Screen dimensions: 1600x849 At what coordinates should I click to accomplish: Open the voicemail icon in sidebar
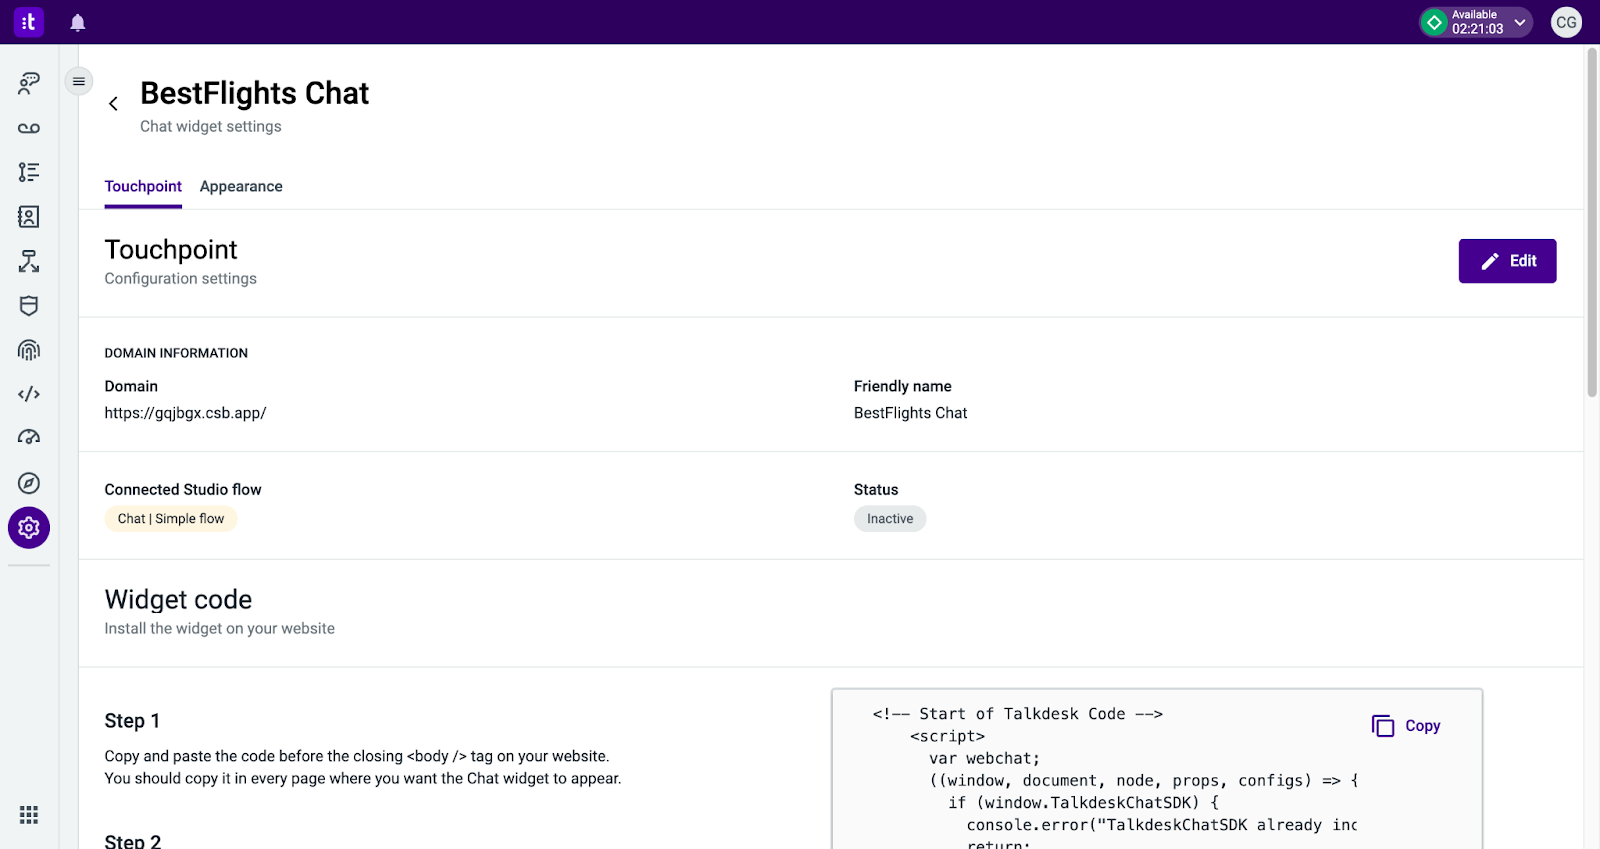(29, 128)
